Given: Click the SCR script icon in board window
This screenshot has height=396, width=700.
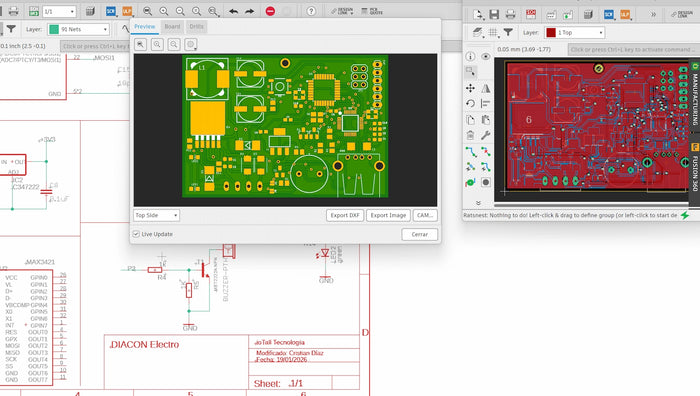Looking at the screenshot, I should (x=608, y=15).
